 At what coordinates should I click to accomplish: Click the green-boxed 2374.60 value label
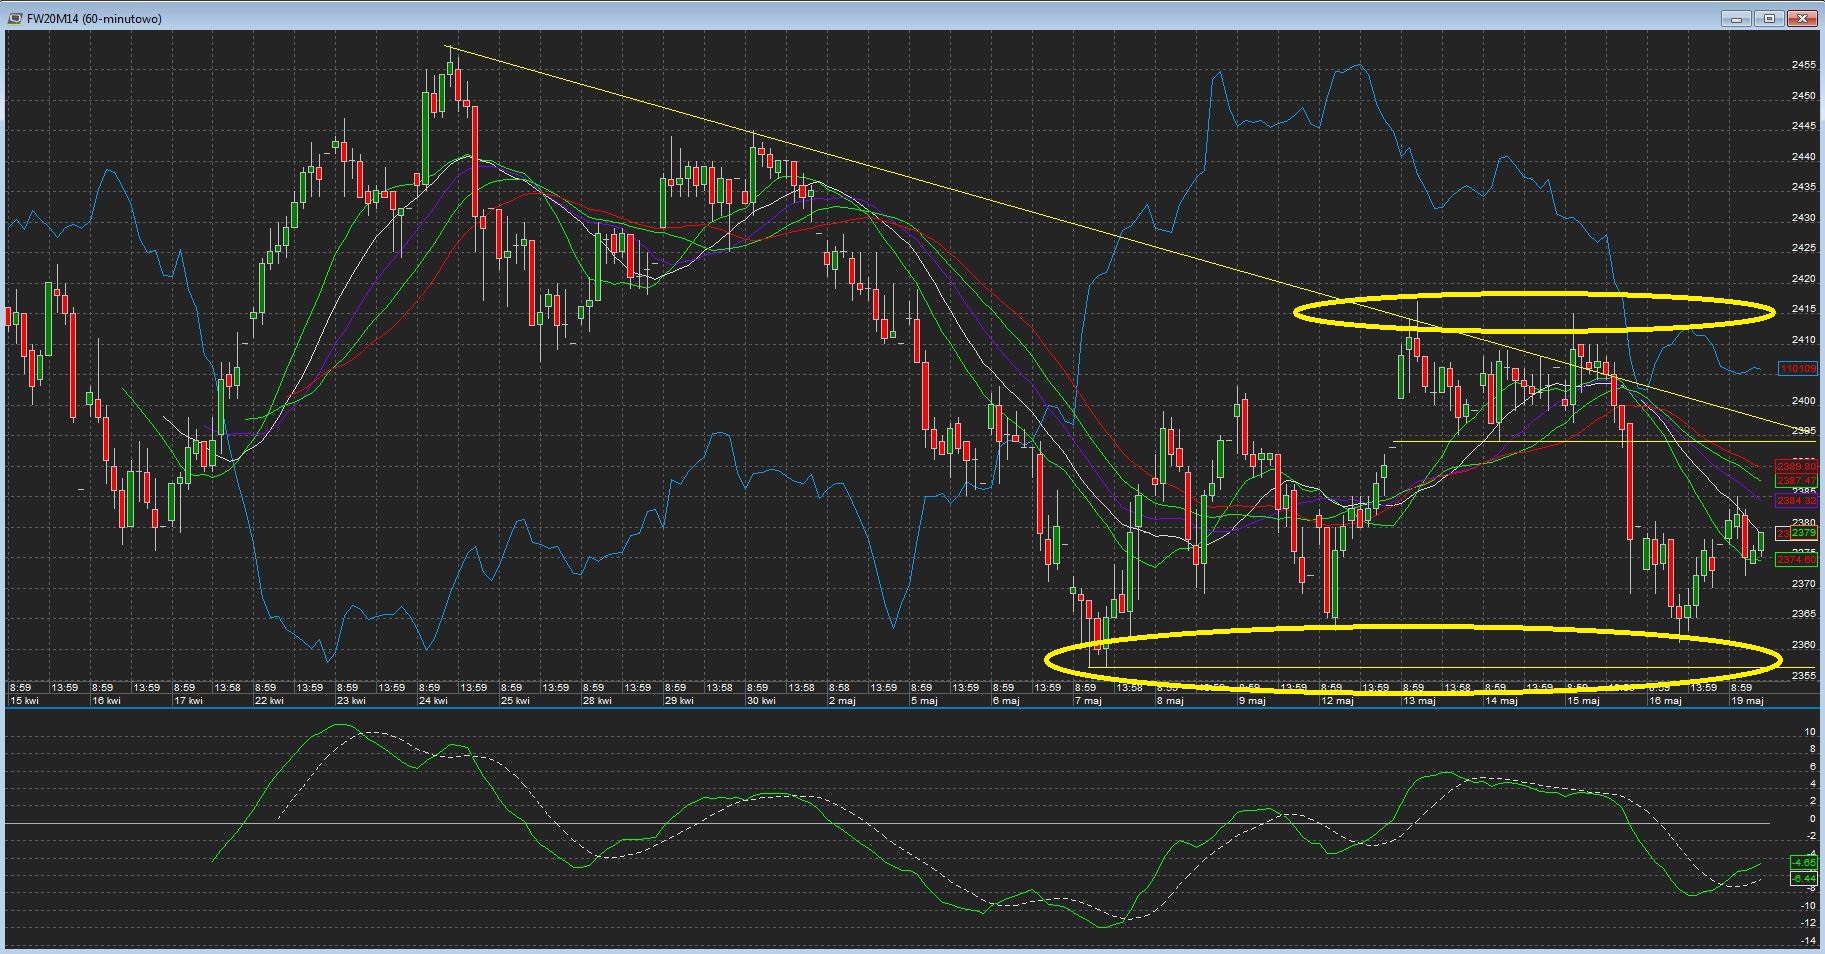[x=1796, y=560]
